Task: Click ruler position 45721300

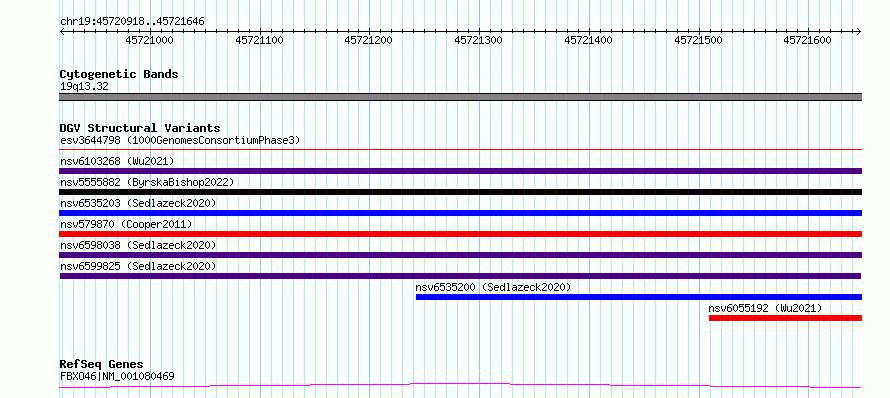Action: [478, 40]
